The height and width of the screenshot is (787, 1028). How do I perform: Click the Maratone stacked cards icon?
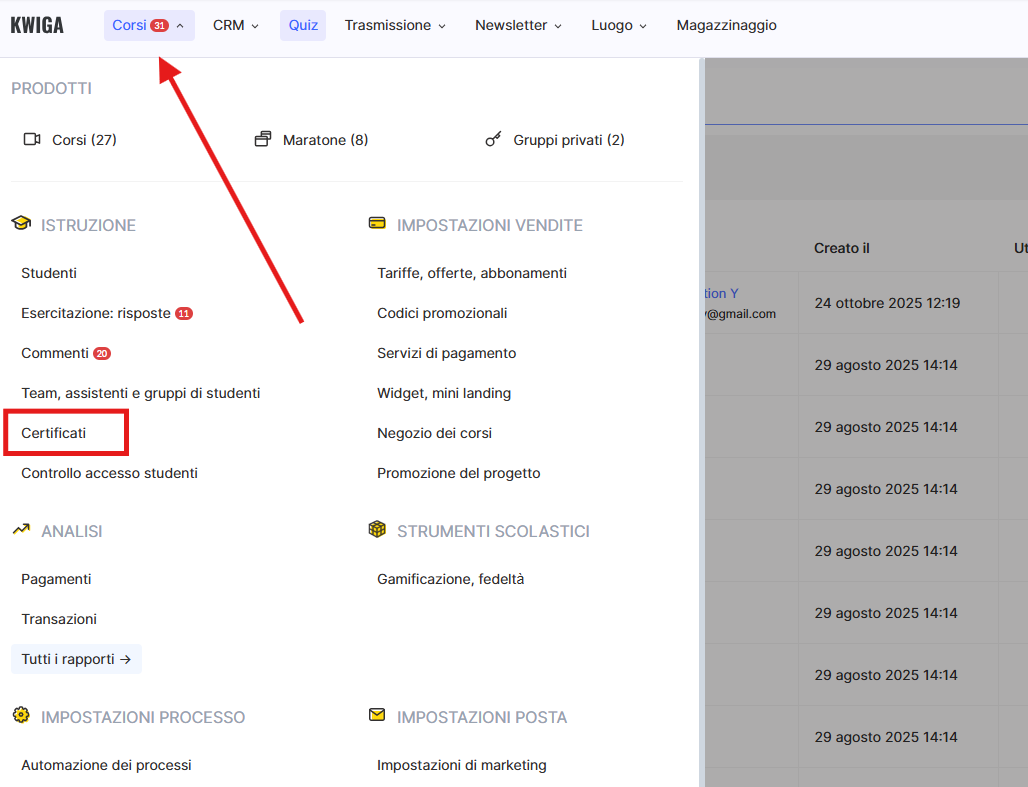click(x=263, y=140)
